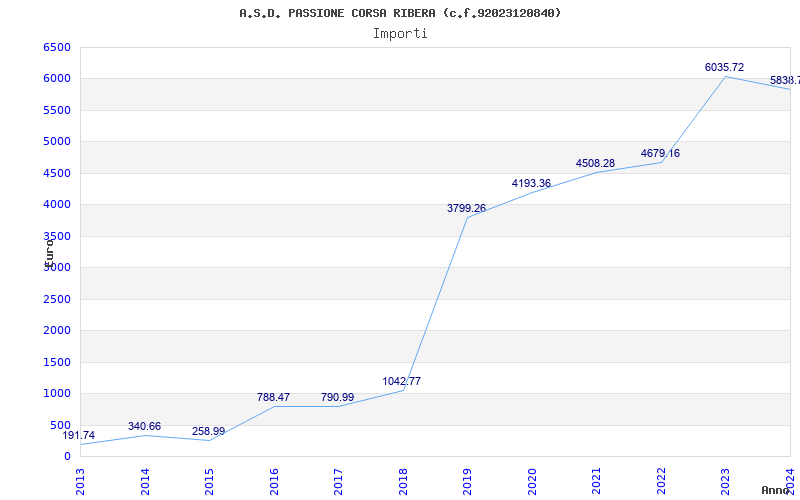Click the y-axis value 2500

[x=57, y=299]
